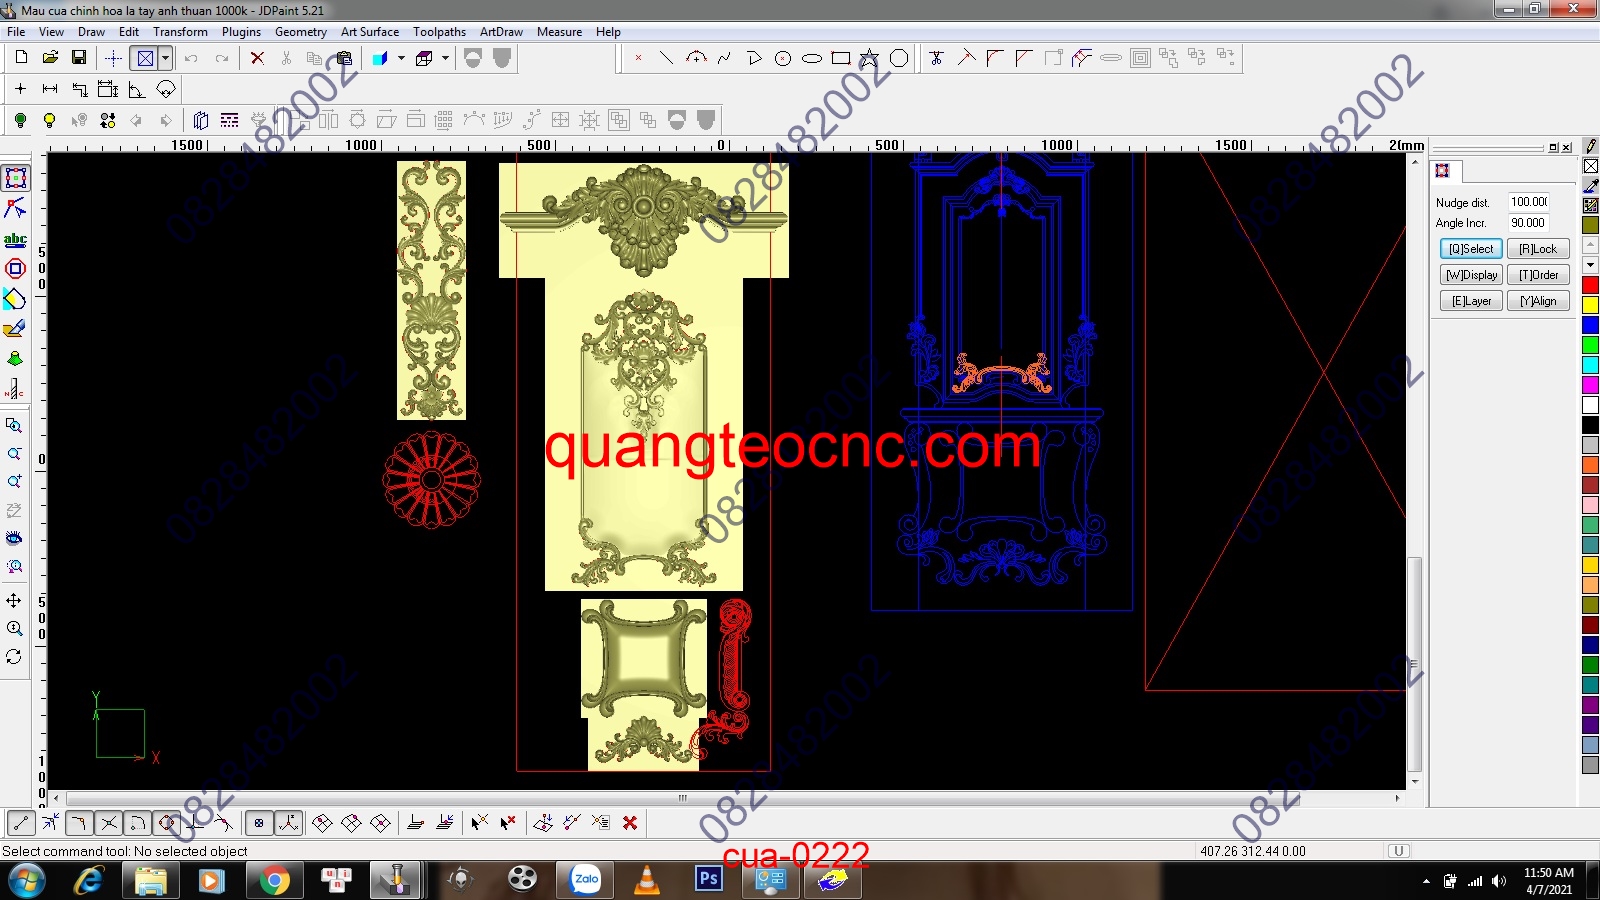1600x900 pixels.
Task: Pick the red color swatch in palette
Action: tap(1590, 285)
